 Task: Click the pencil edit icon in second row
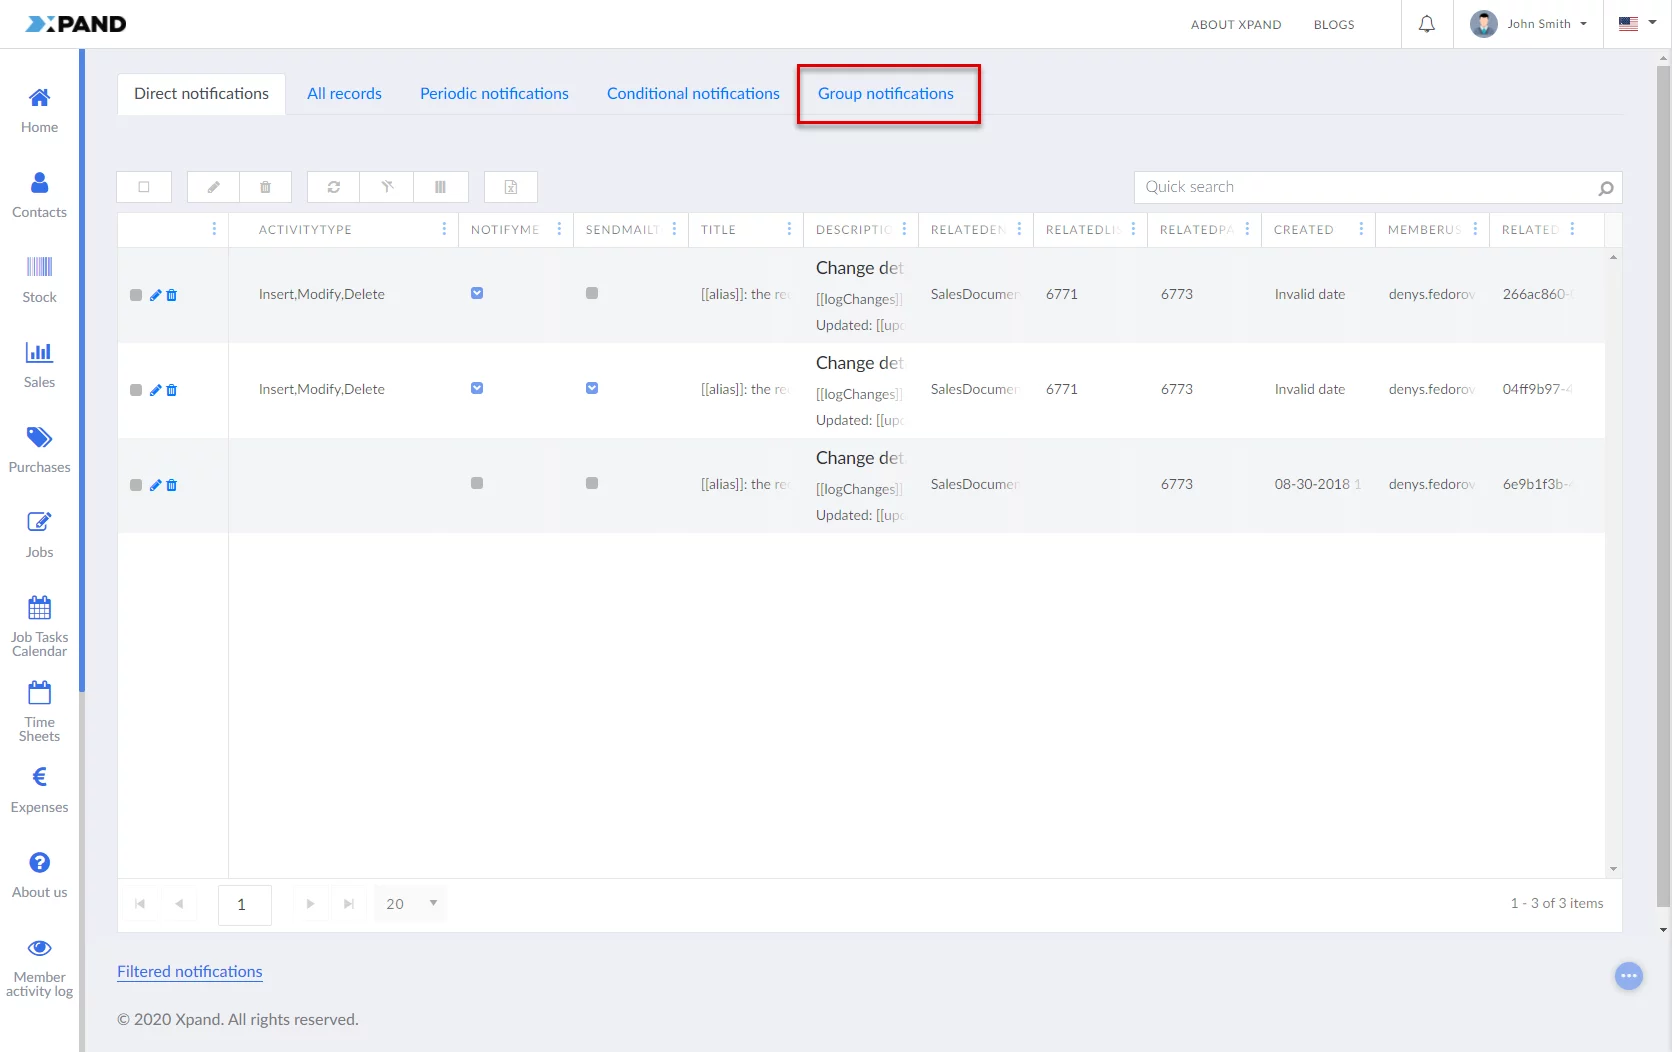pos(155,390)
